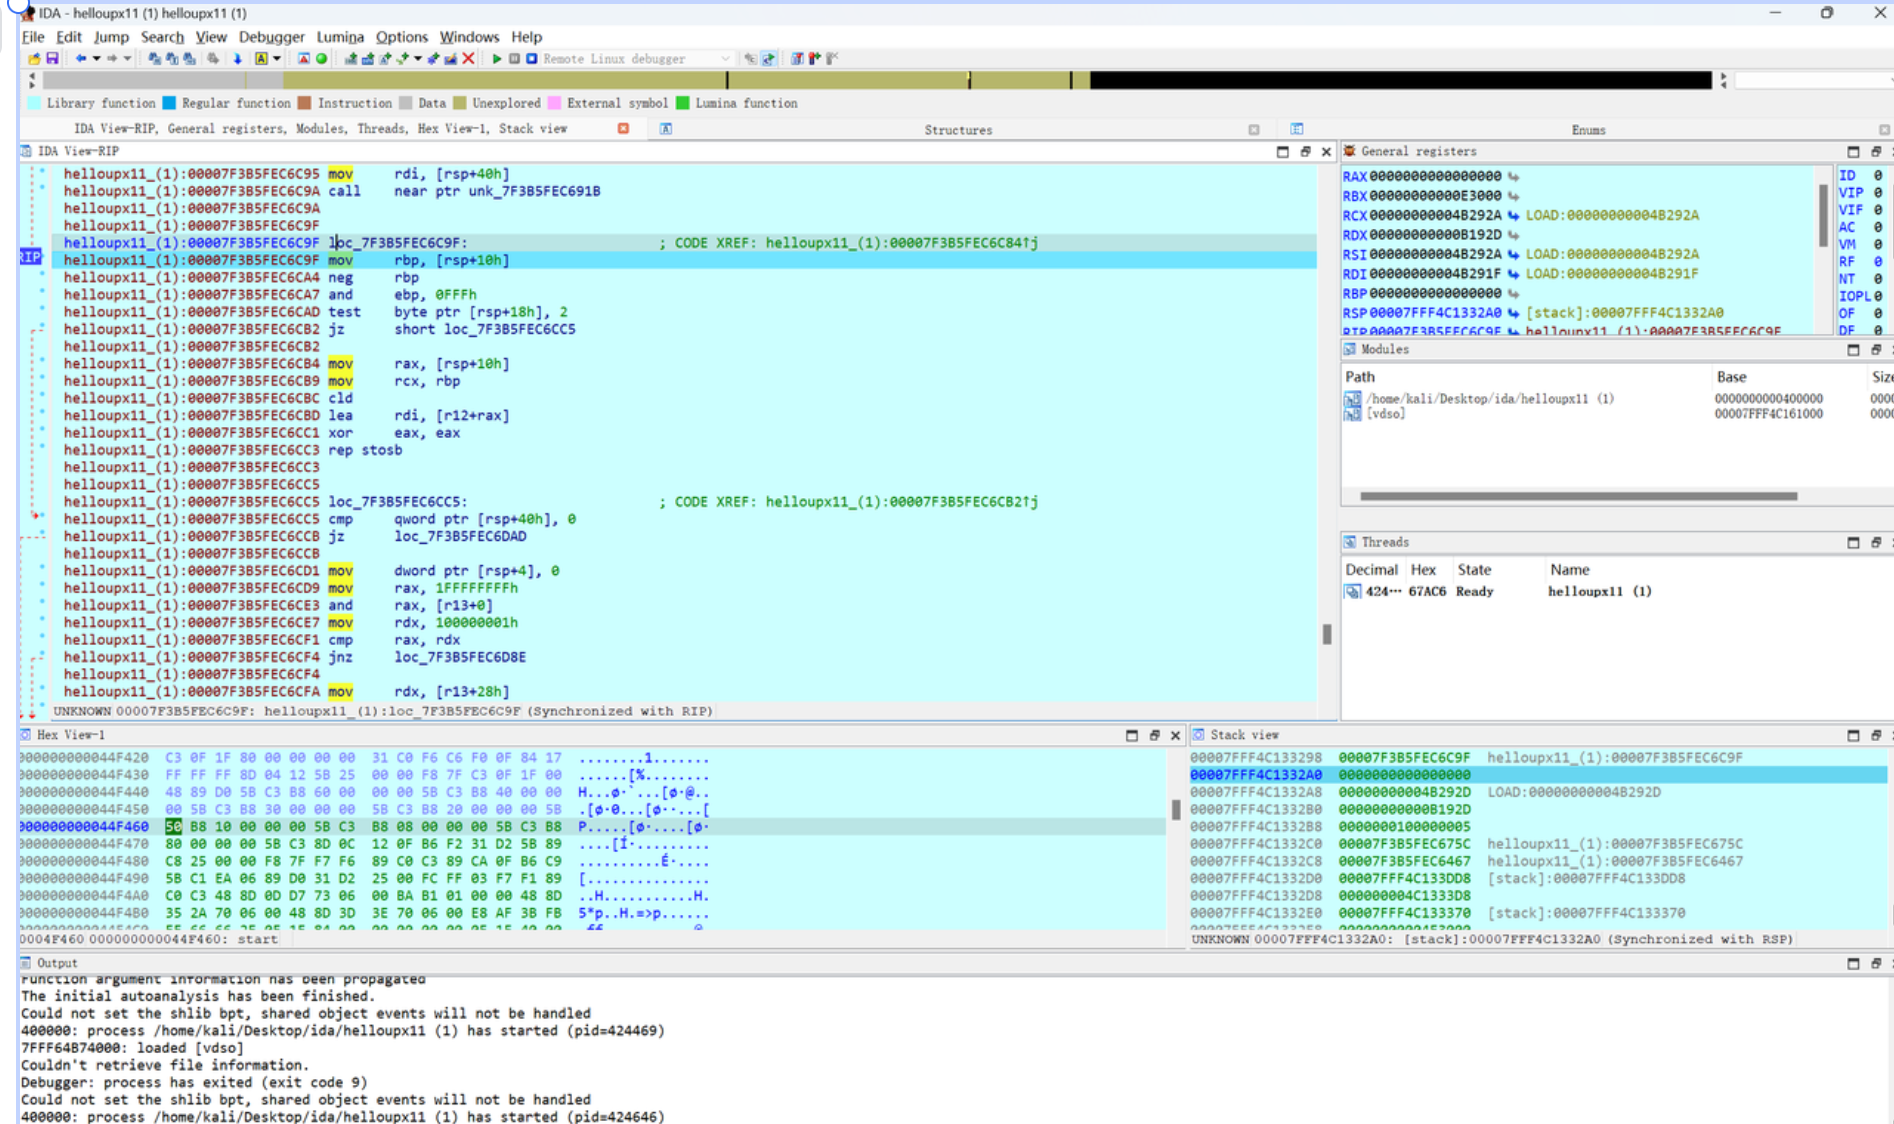This screenshot has width=1894, height=1124.
Task: Follow the RSP register jump arrow
Action: point(1513,313)
